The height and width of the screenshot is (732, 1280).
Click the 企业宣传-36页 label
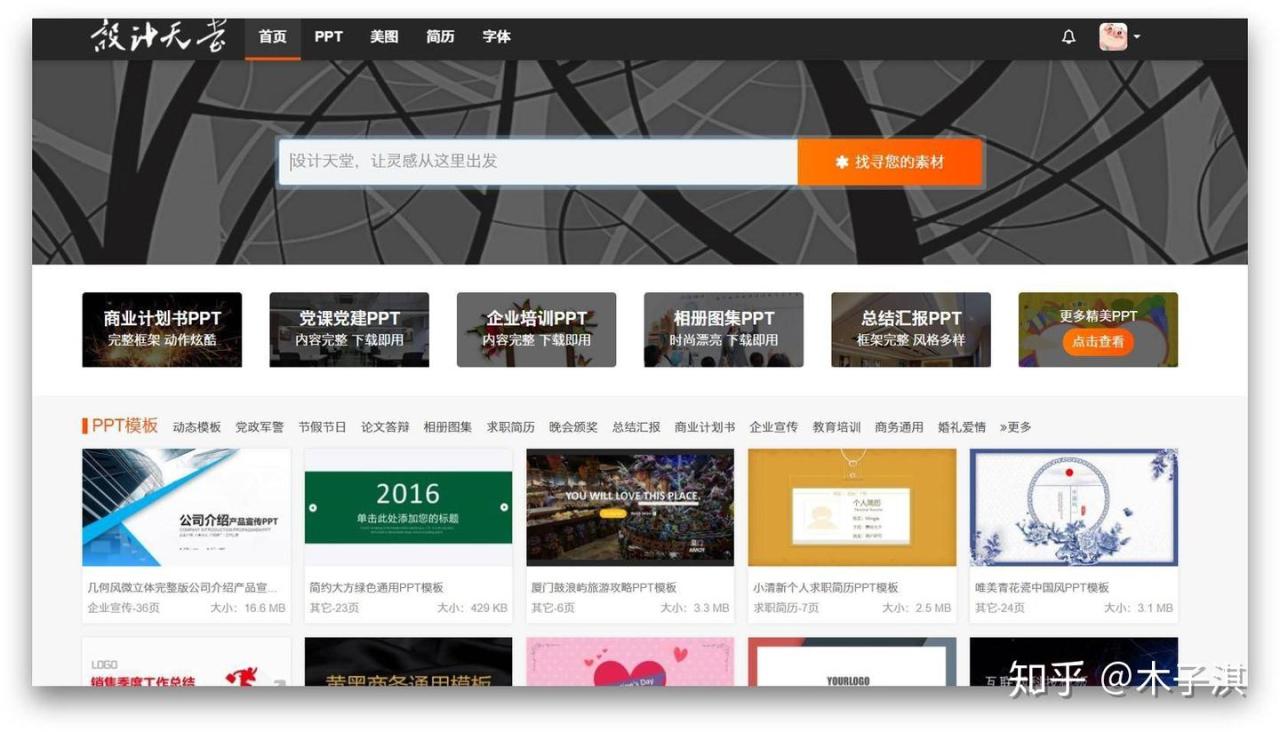[123, 608]
